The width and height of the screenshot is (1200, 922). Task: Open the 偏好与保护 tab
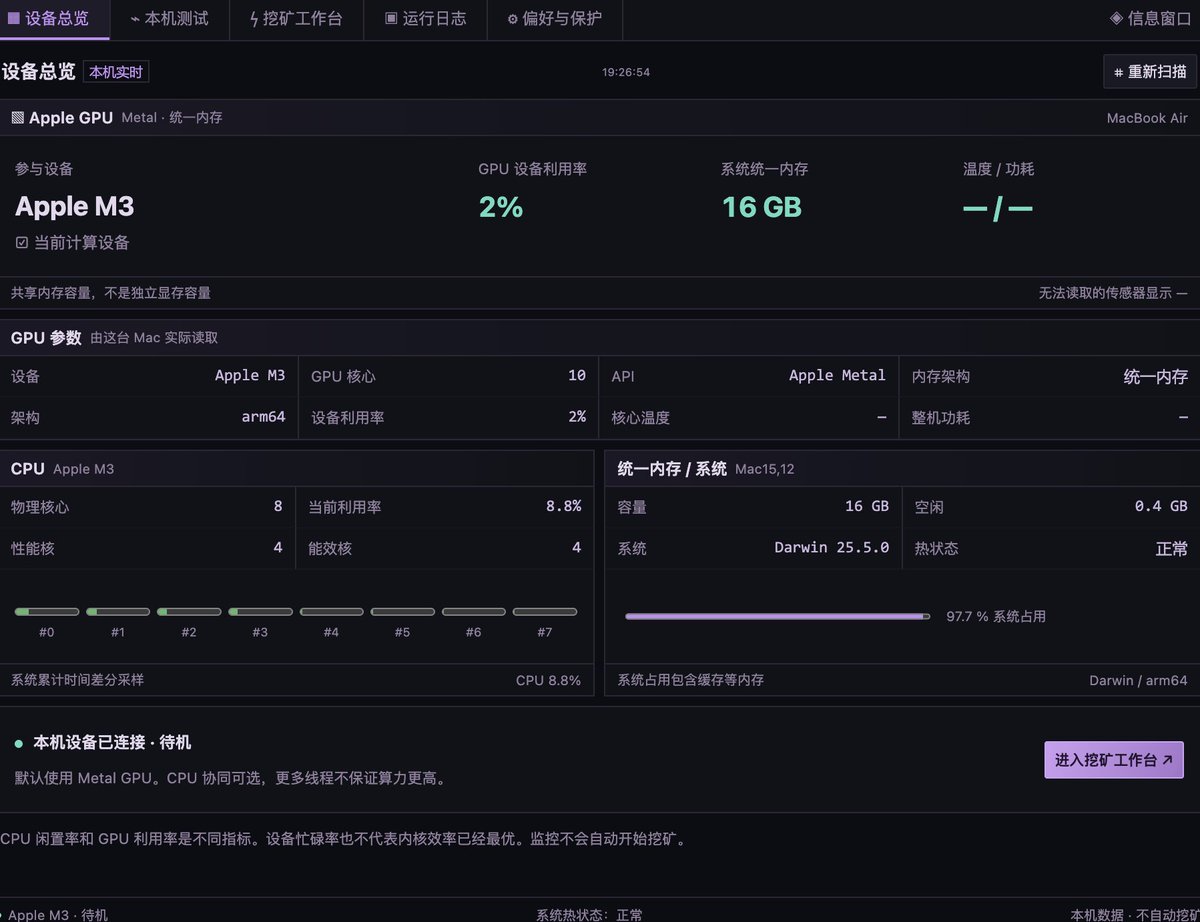554,19
